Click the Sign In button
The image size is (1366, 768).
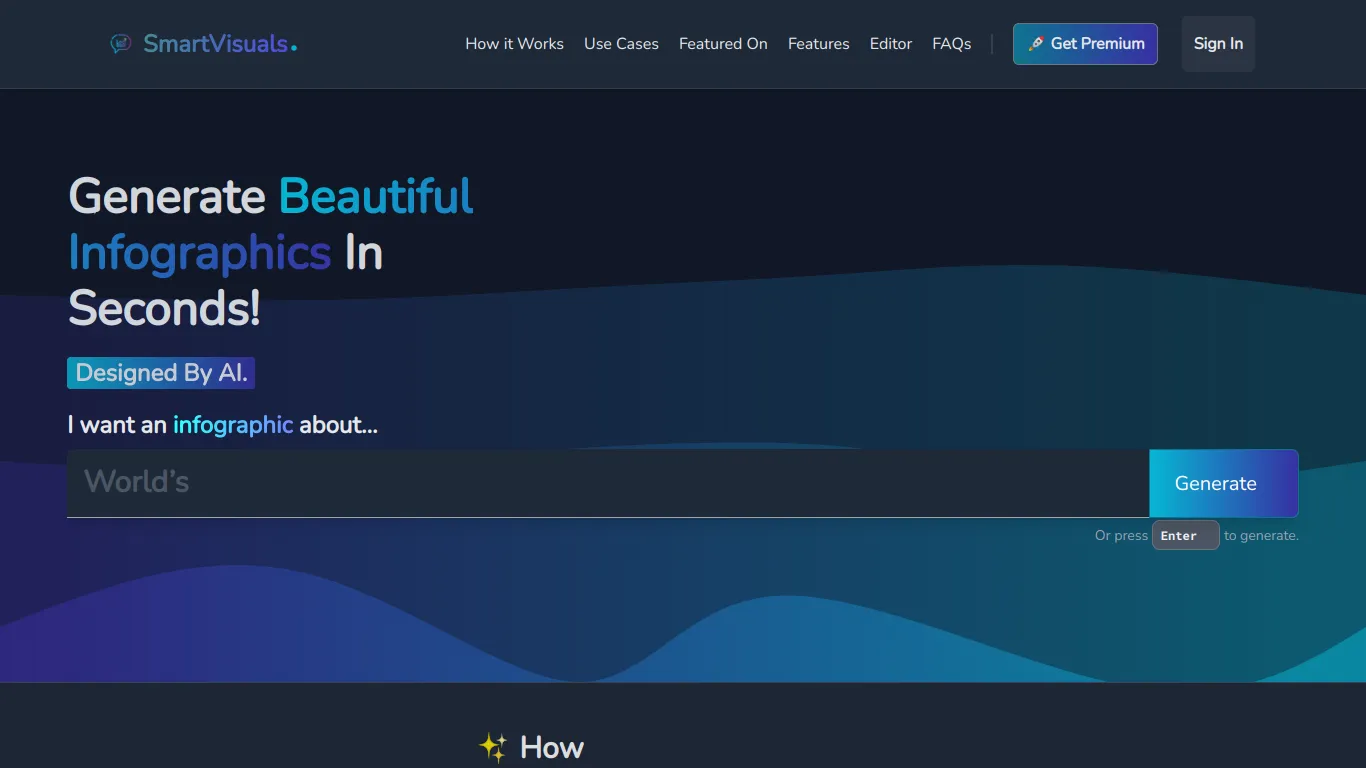(x=1218, y=44)
